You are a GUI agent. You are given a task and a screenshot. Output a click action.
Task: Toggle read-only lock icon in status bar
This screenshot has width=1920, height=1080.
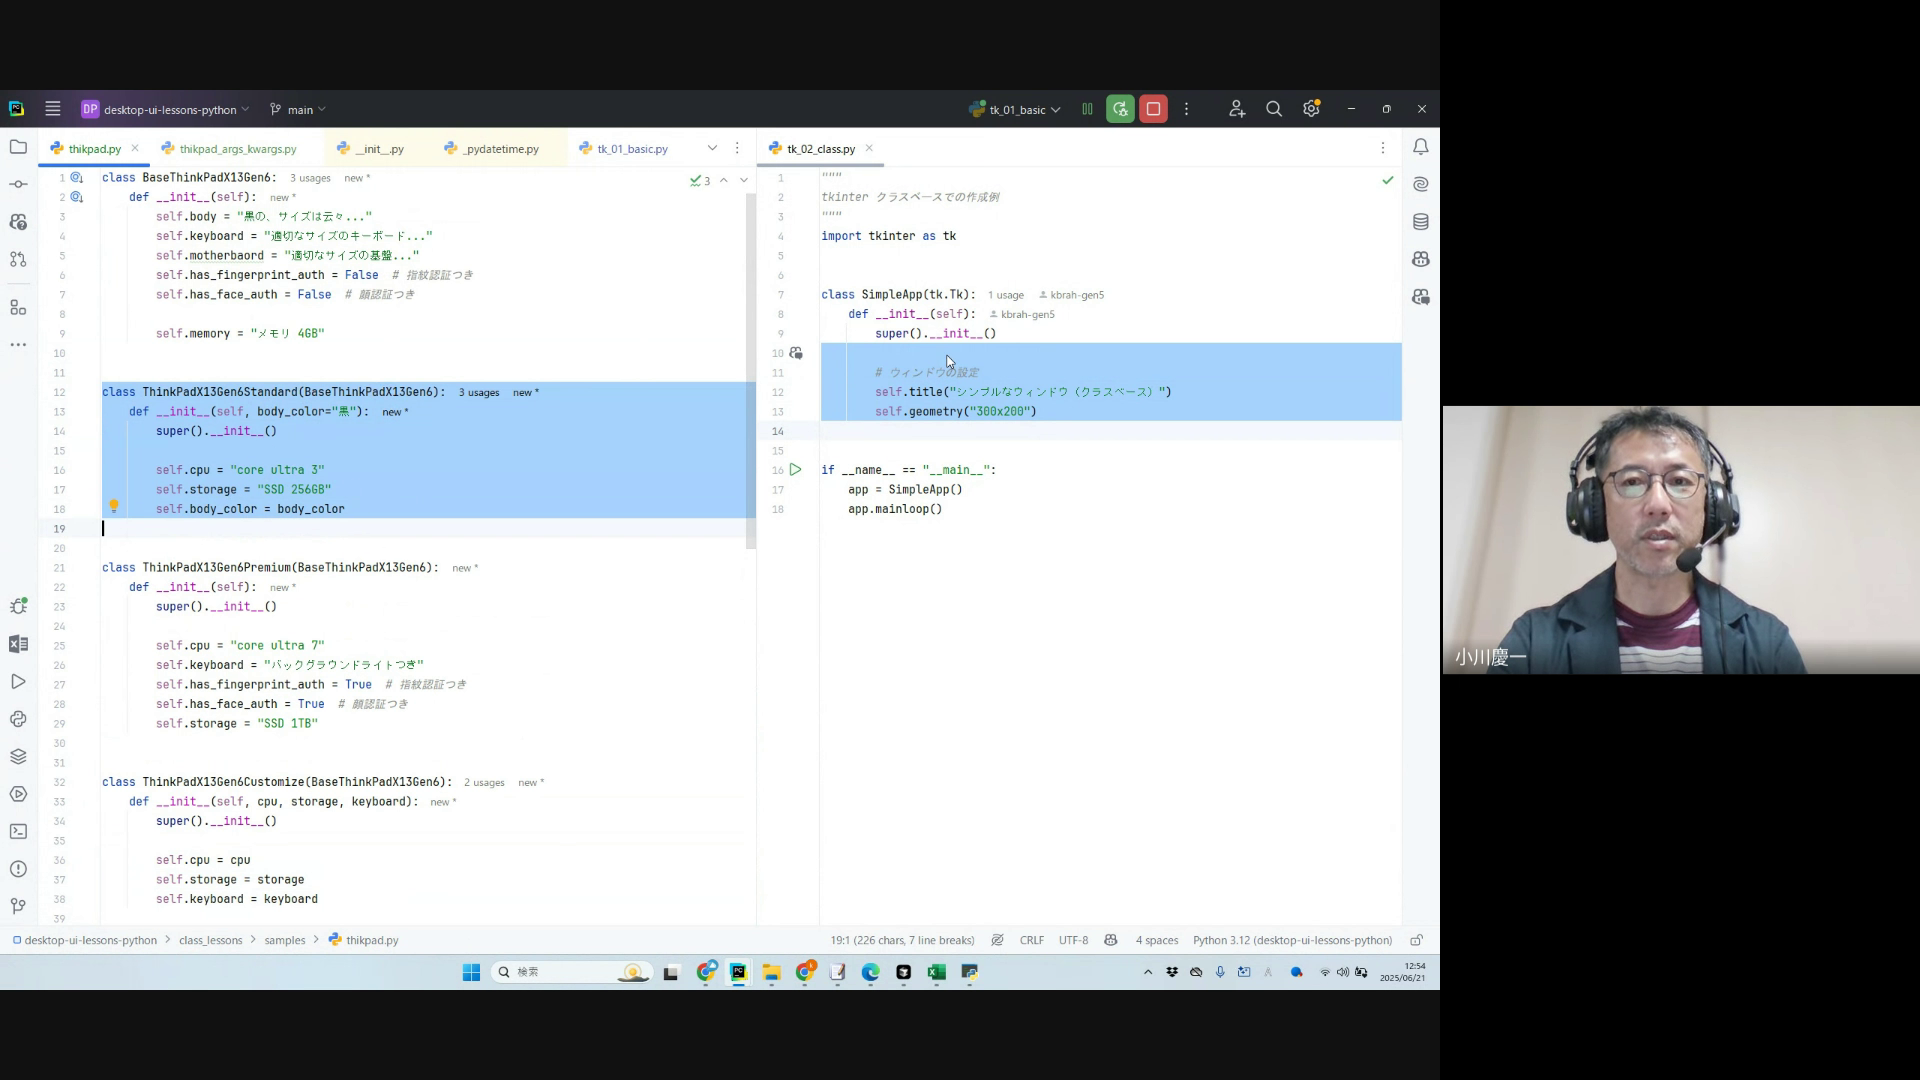pos(1416,940)
